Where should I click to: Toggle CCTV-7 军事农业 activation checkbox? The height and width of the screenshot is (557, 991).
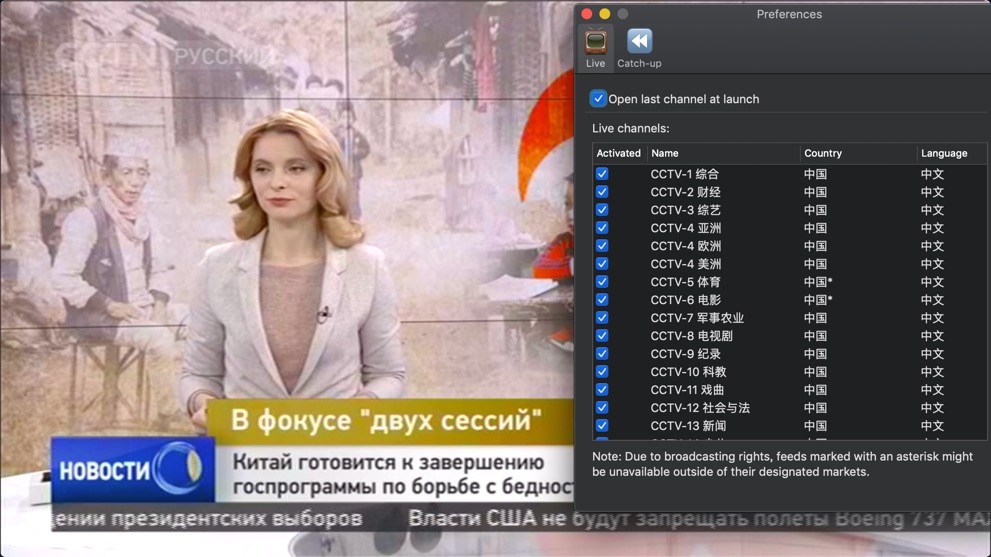[x=602, y=318]
